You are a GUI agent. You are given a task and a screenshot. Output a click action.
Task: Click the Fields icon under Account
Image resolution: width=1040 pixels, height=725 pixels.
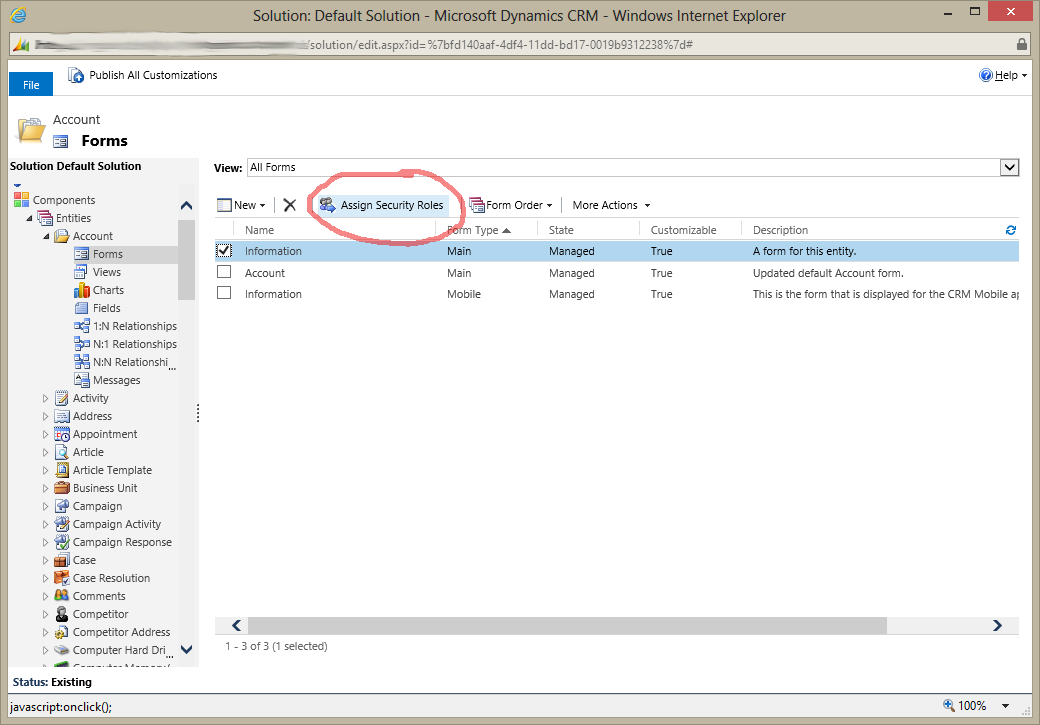click(81, 308)
